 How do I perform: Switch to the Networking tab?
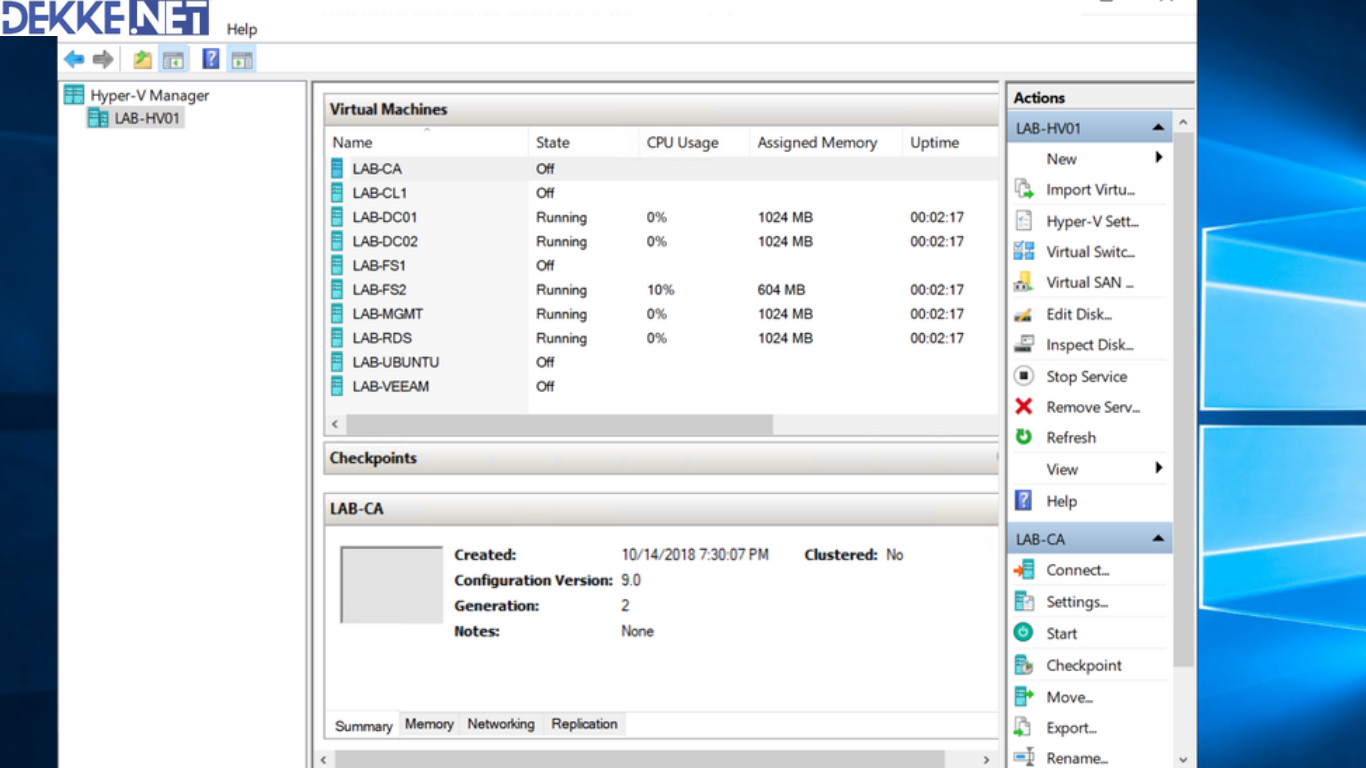click(501, 724)
